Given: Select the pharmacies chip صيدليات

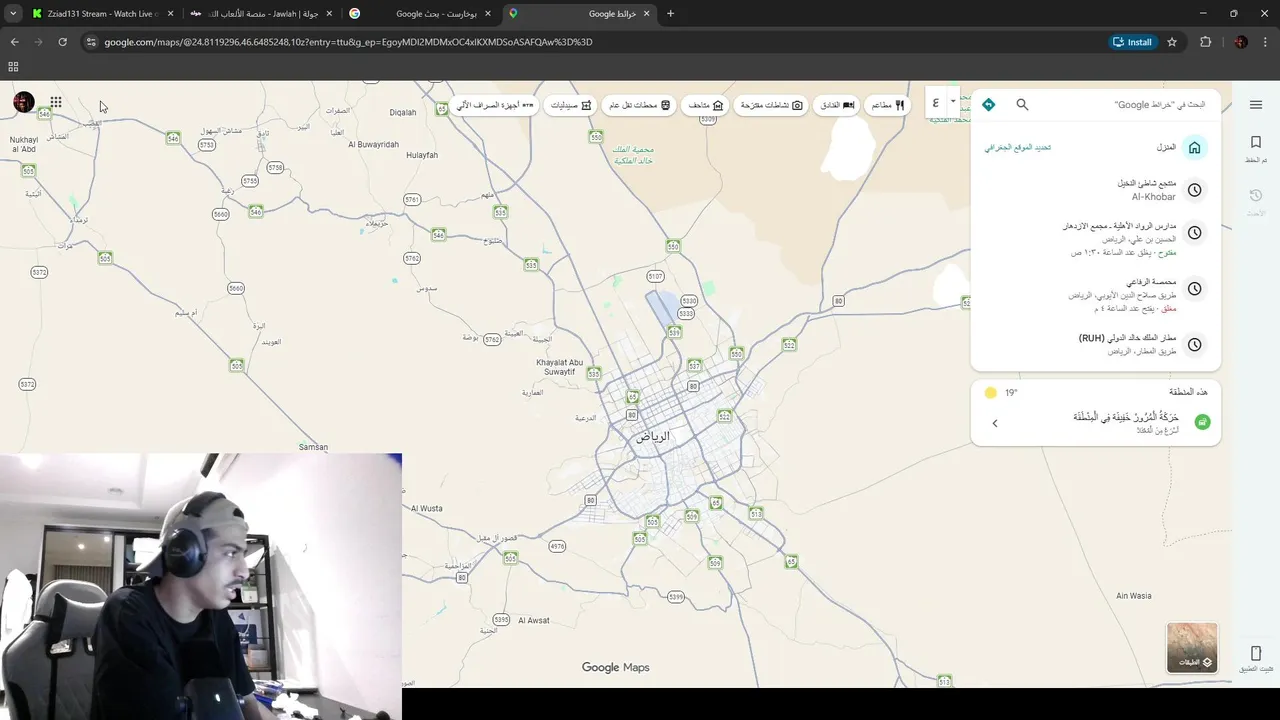Looking at the screenshot, I should (571, 105).
